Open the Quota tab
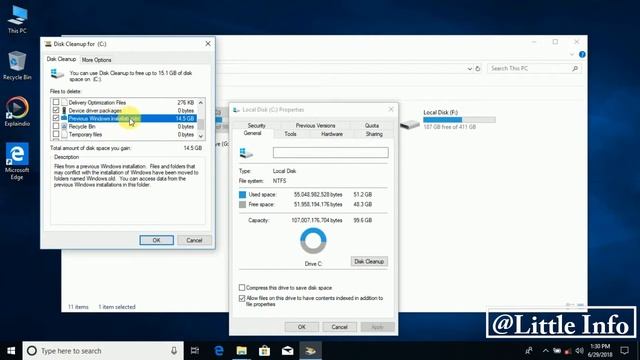Viewport: 640px width, 360px height. click(372, 125)
